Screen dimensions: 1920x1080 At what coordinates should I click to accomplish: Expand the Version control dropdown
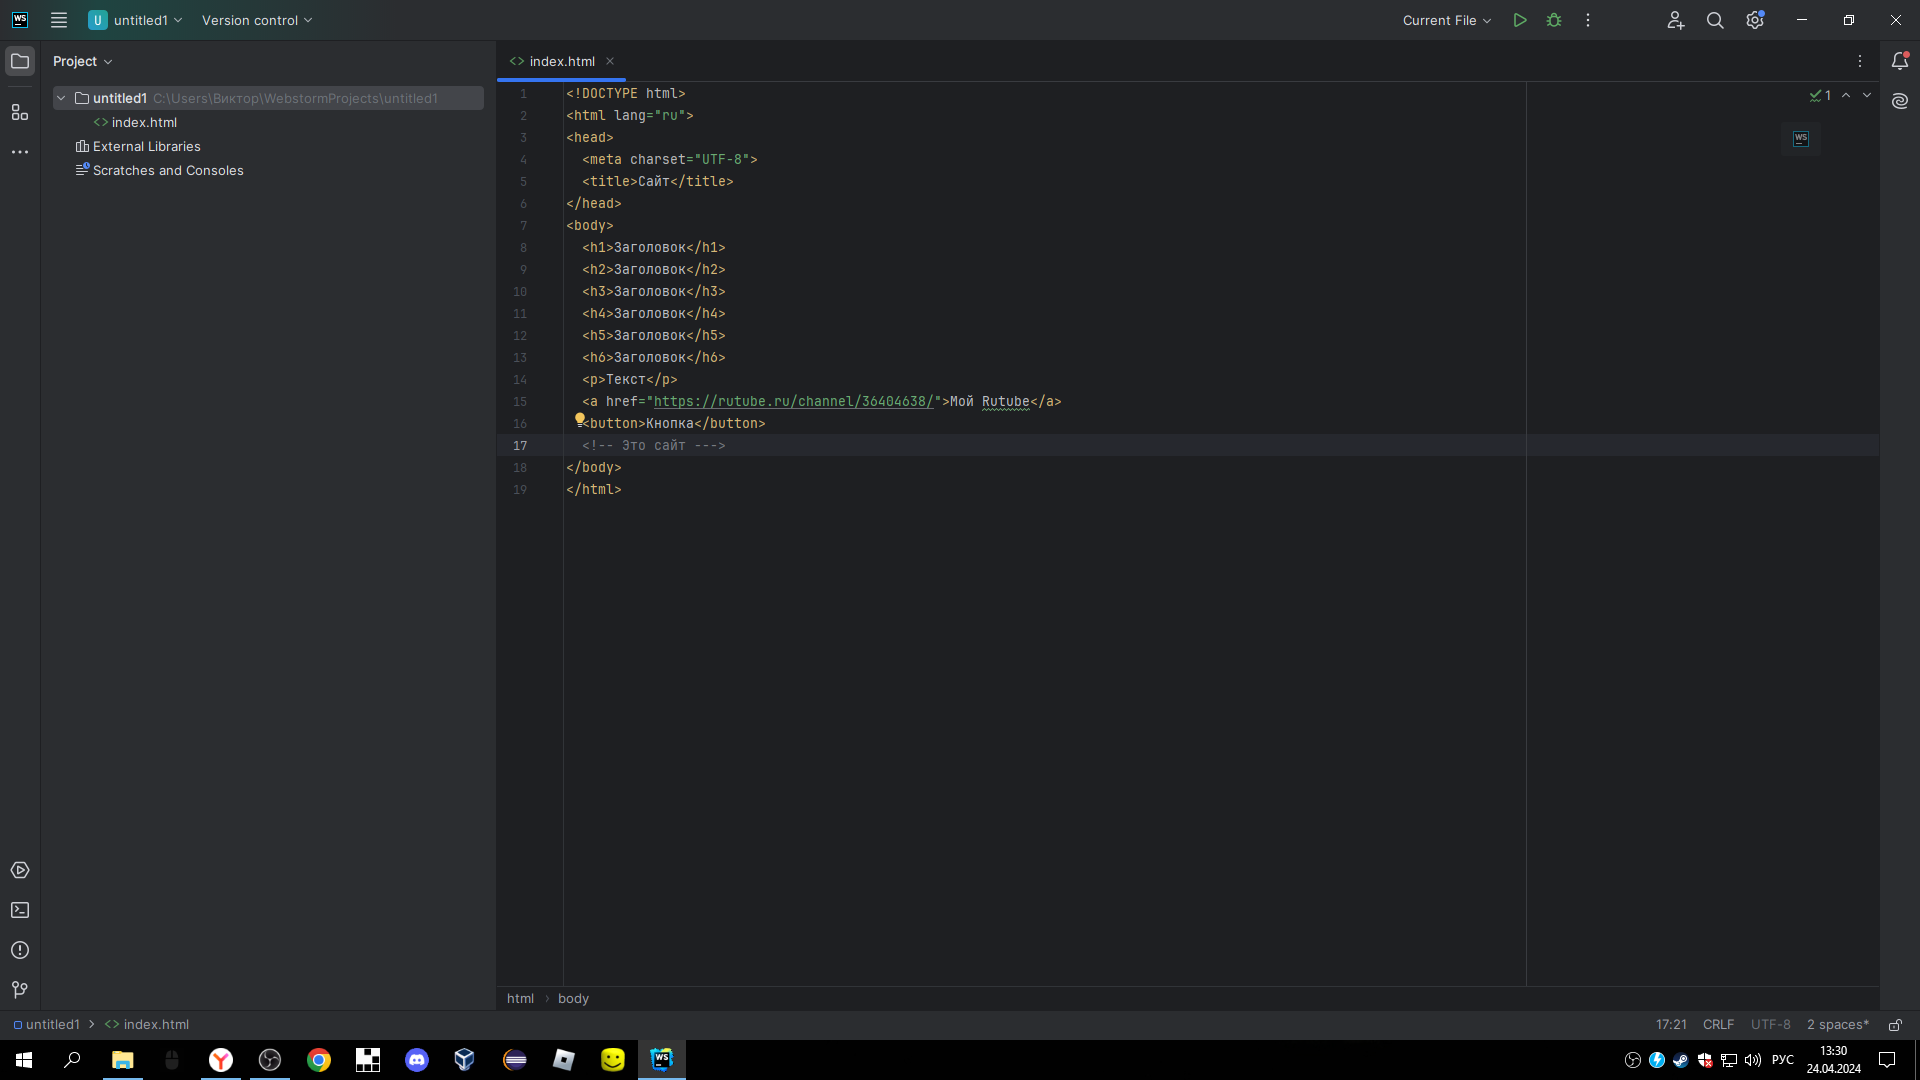[257, 20]
